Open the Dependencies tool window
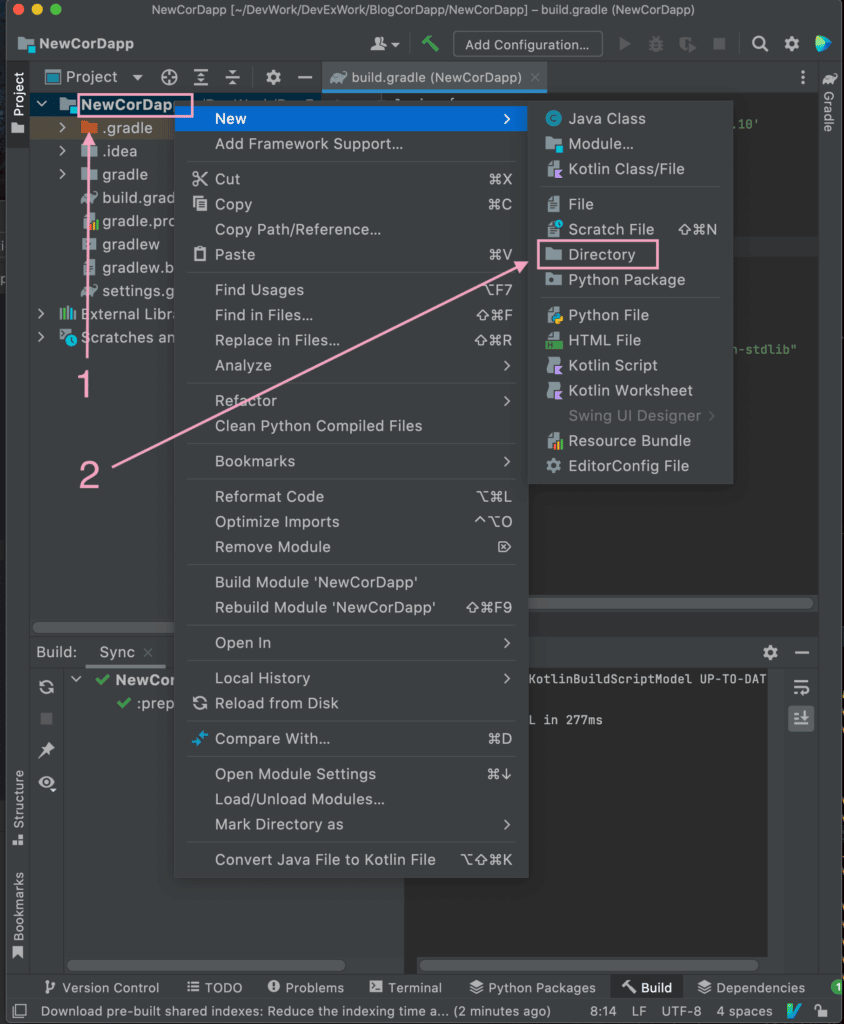 coord(751,987)
